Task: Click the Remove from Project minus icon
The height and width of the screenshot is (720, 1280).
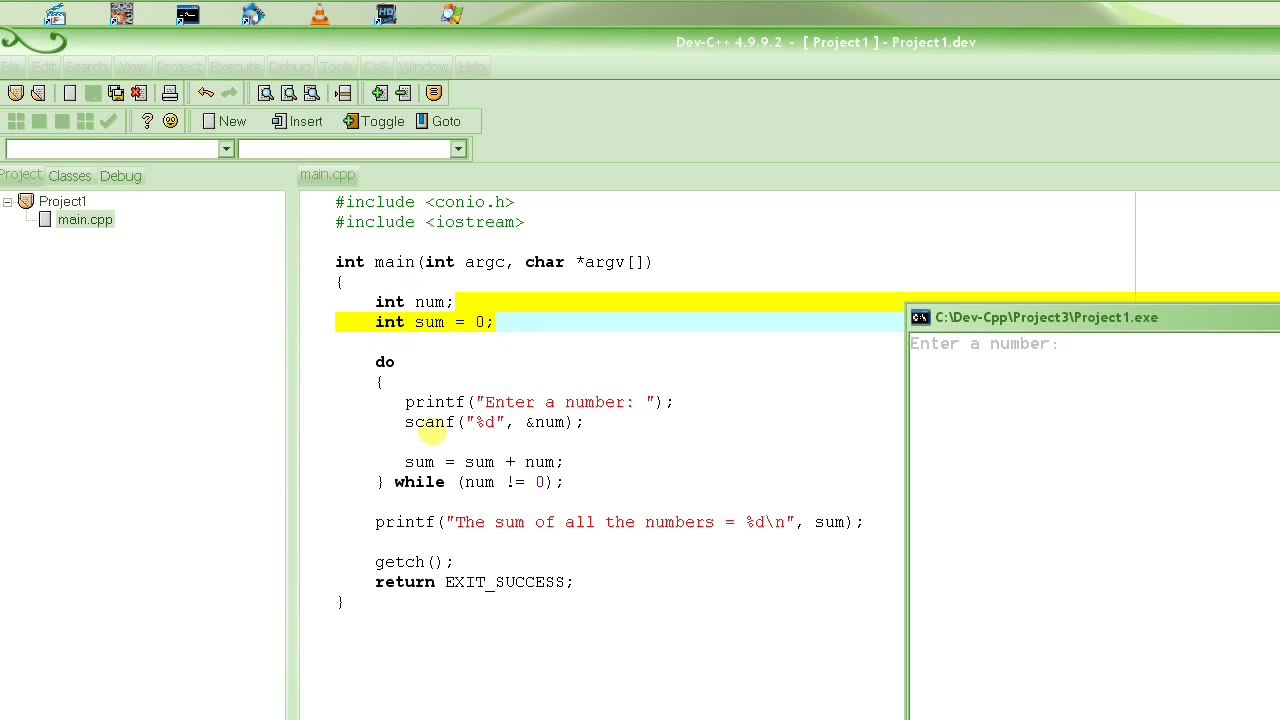Action: [403, 93]
